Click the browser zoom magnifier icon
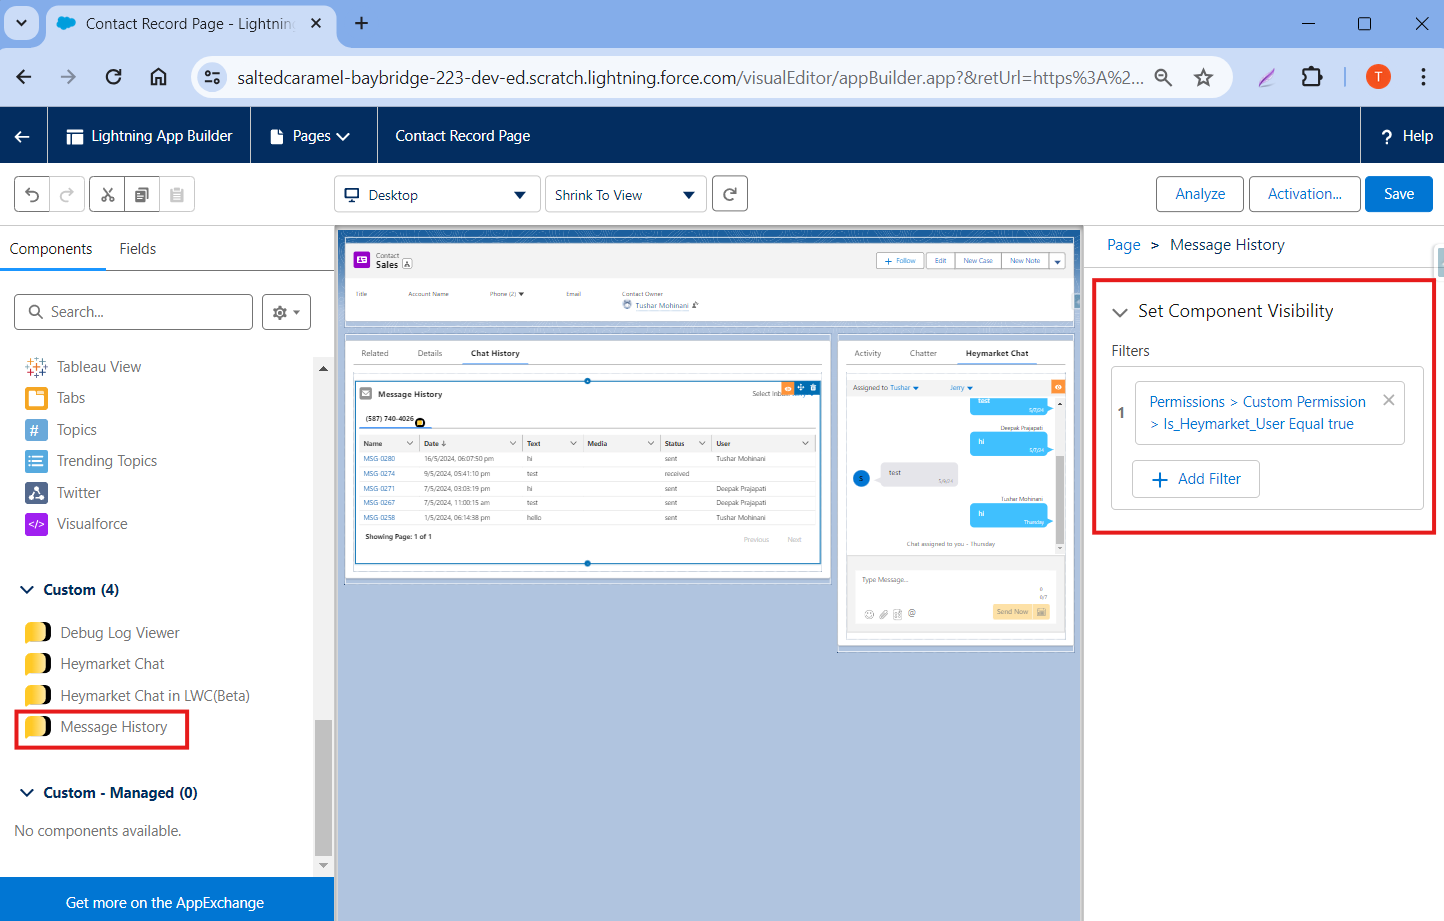The height and width of the screenshot is (921, 1444). [x=1163, y=77]
